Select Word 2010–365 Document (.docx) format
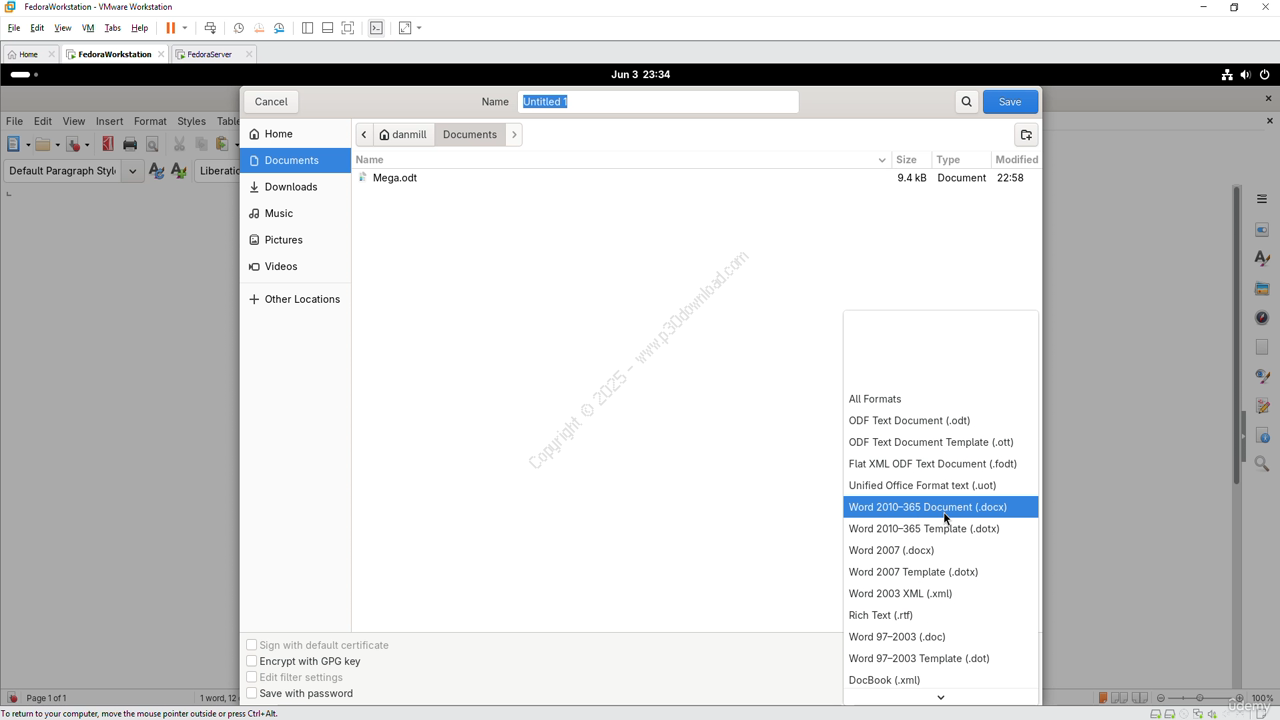 940,507
